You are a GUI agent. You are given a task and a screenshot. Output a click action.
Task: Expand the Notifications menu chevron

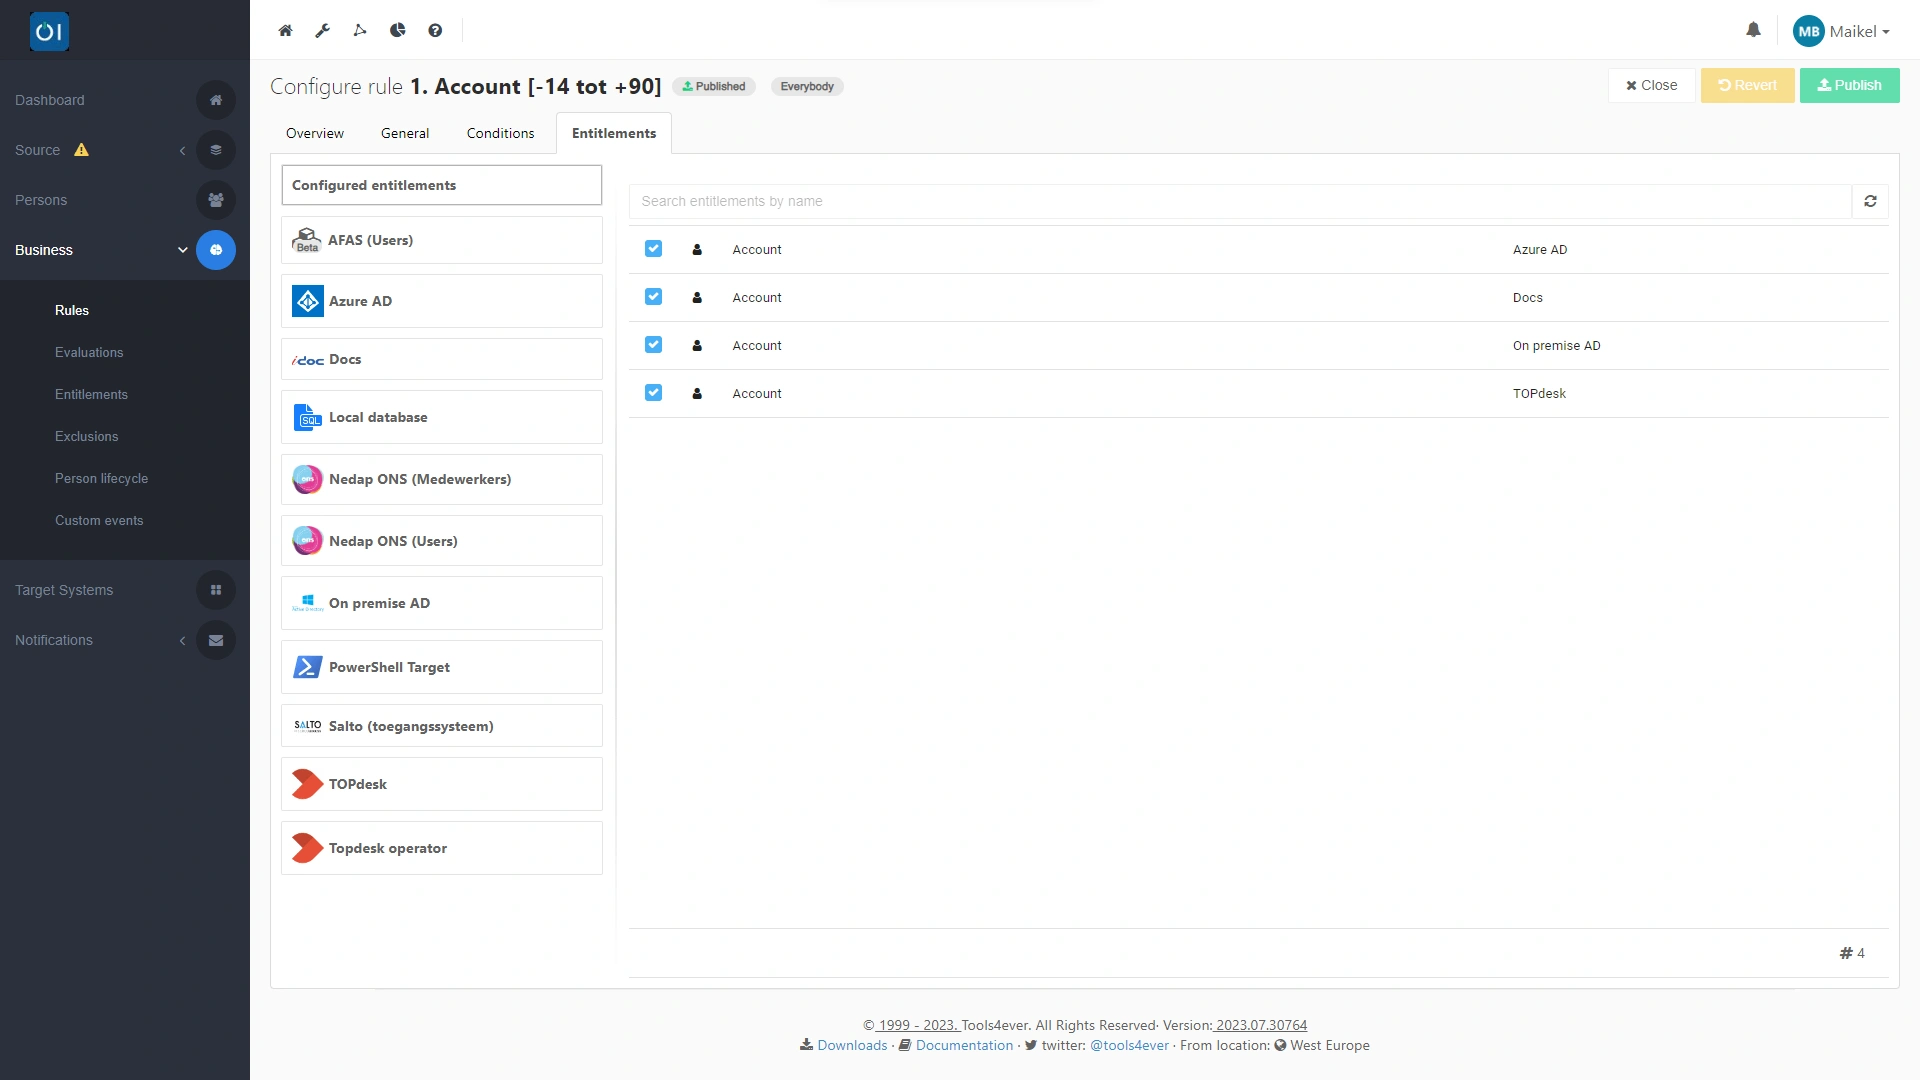point(182,640)
